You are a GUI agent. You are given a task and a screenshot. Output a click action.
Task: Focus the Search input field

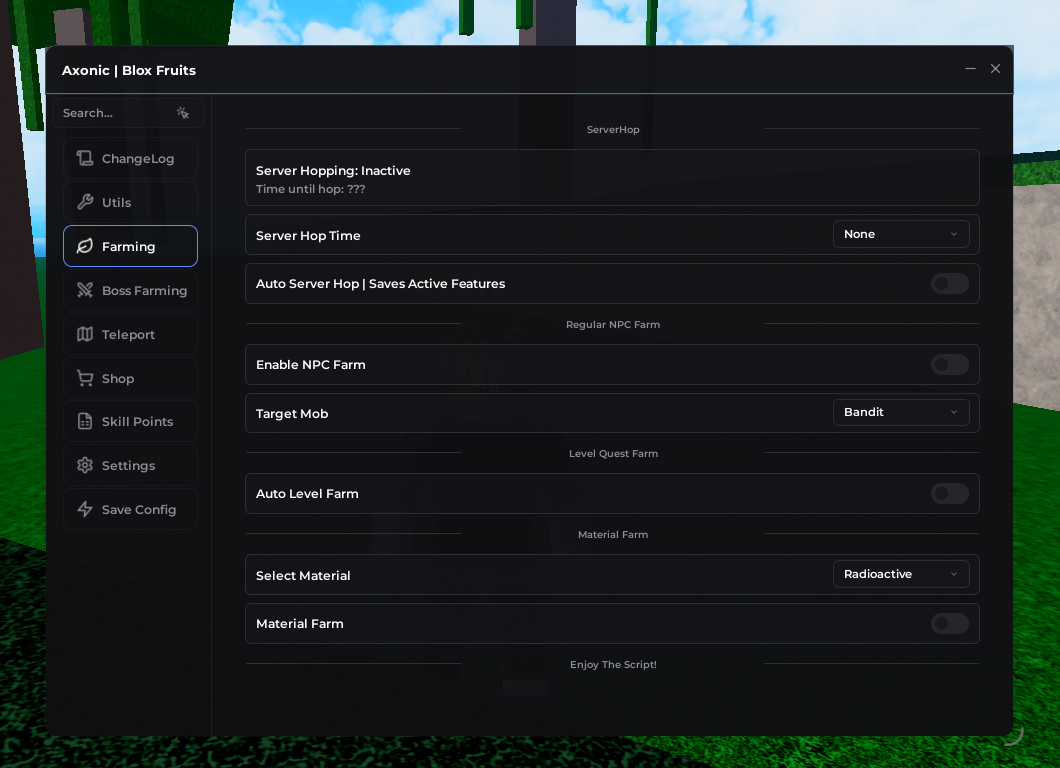[x=128, y=113]
